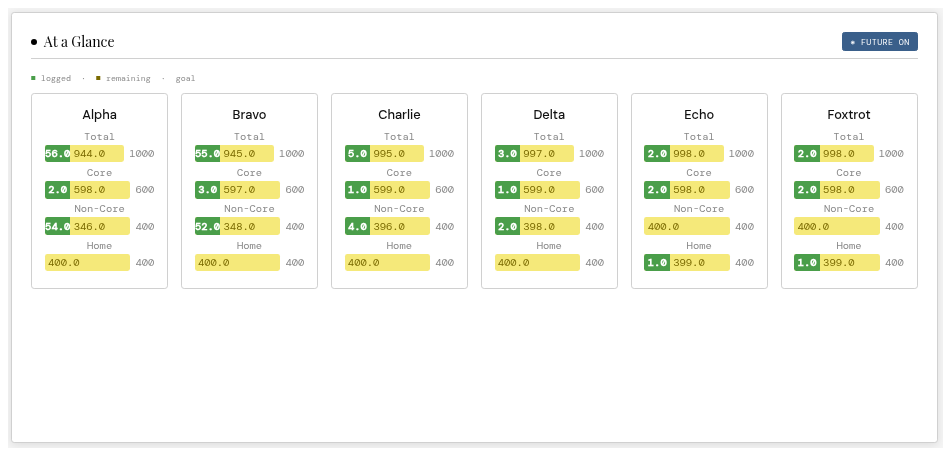Click Echo's Home 1.0 logged segment
The image size is (951, 456).
pos(657,263)
